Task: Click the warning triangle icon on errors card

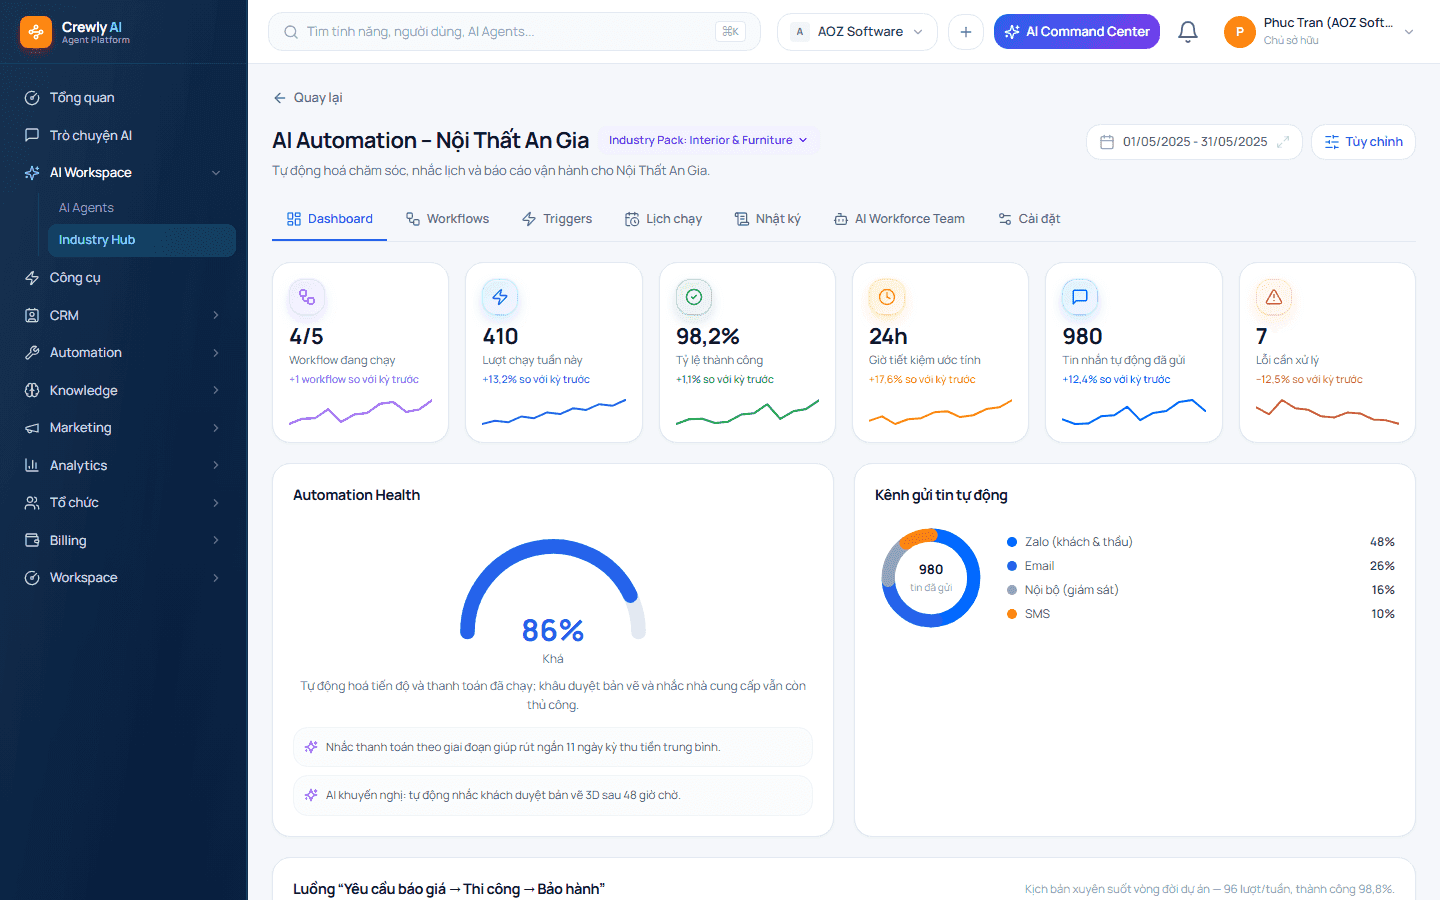Action: [1274, 297]
